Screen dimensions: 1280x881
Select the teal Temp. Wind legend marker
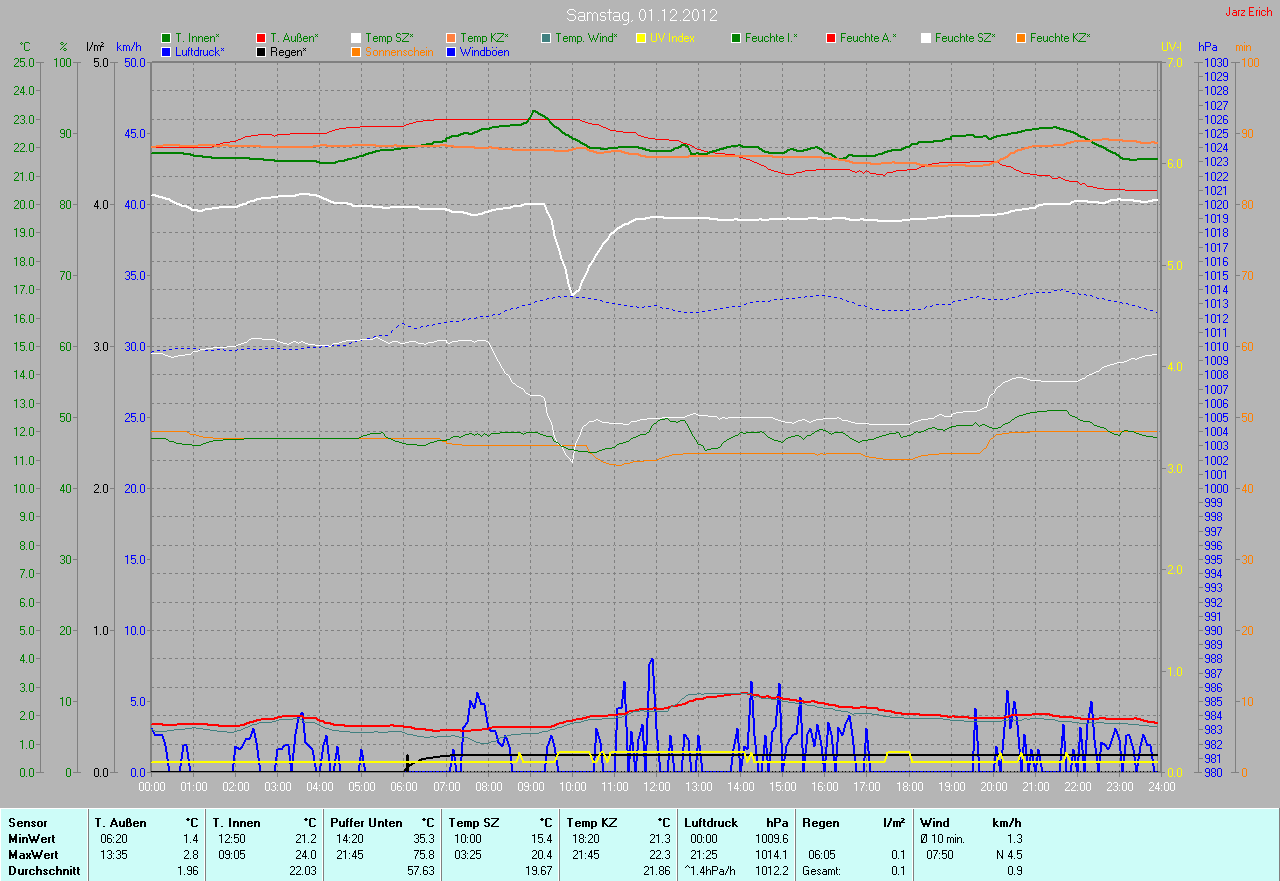(x=546, y=38)
